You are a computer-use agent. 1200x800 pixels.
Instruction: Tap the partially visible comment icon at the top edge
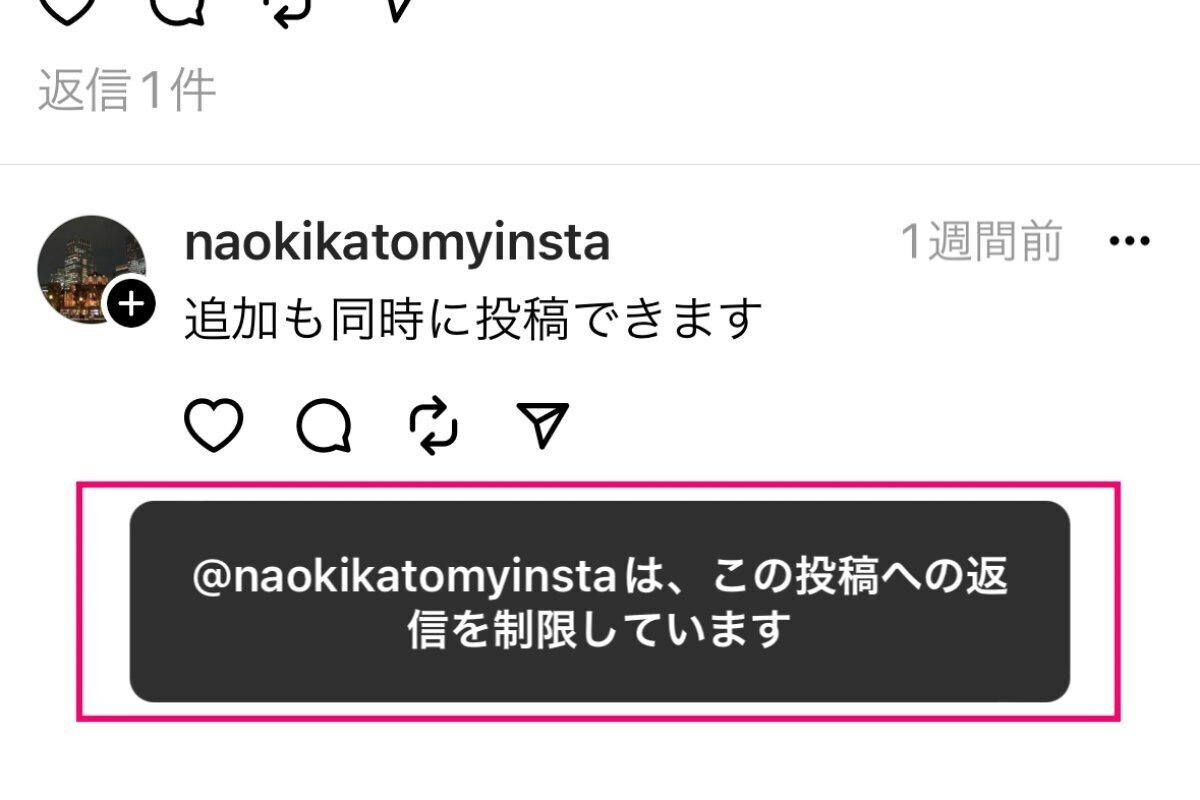click(178, 10)
